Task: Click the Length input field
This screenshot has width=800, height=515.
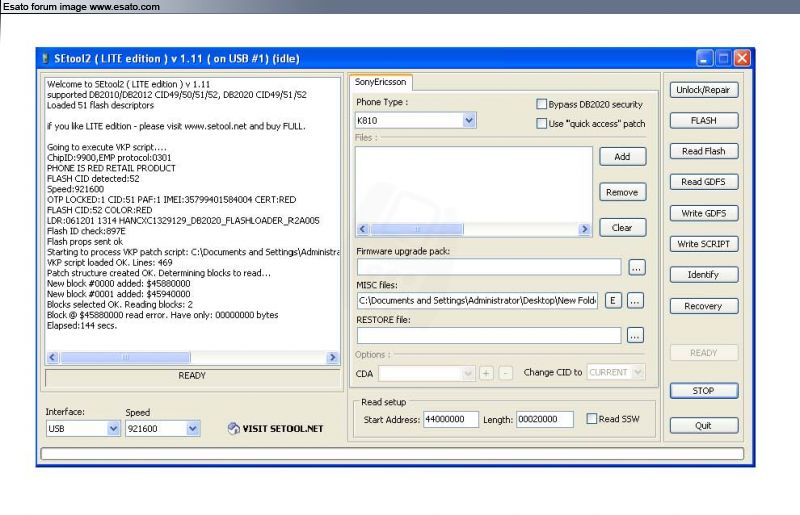Action: [x=544, y=420]
